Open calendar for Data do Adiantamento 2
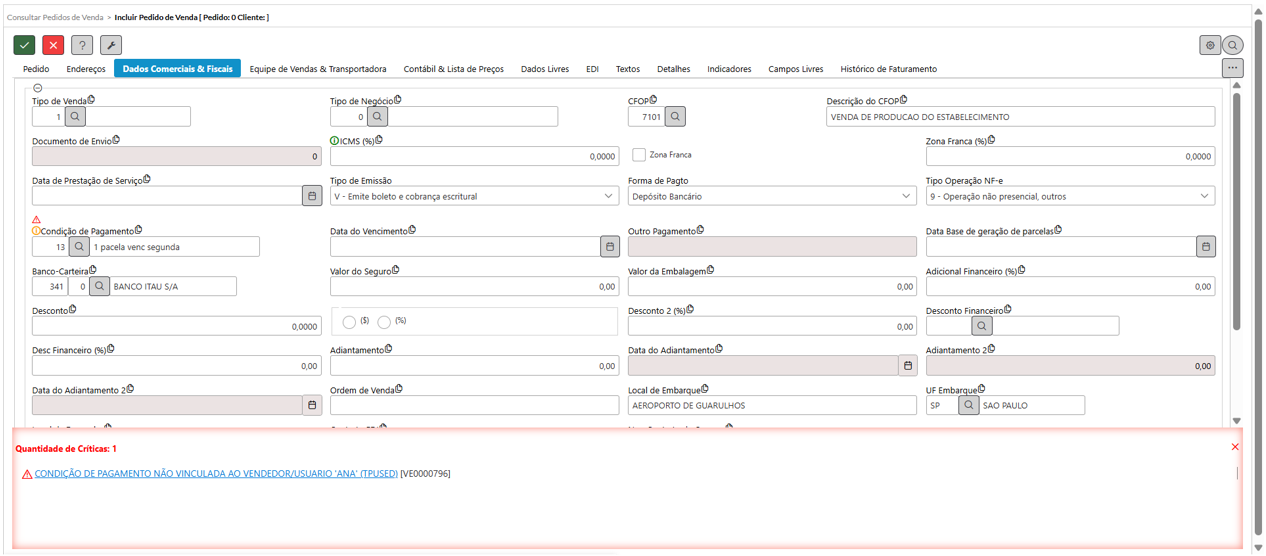Screen dimensions: 1266x556 pos(312,405)
